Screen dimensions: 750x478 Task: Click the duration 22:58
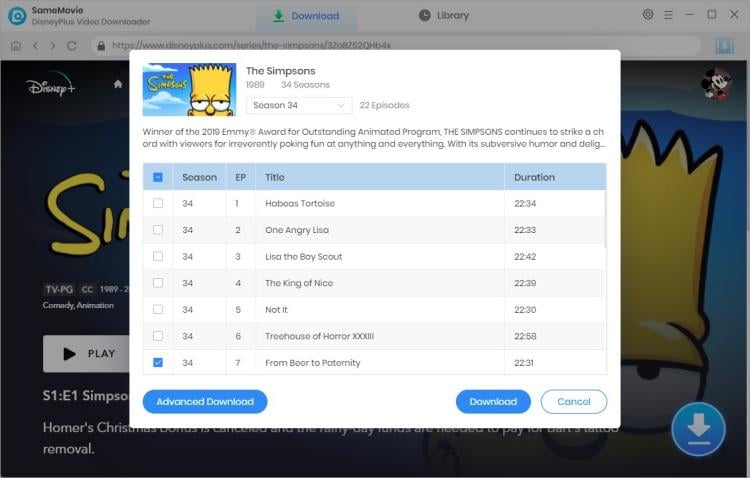(525, 336)
